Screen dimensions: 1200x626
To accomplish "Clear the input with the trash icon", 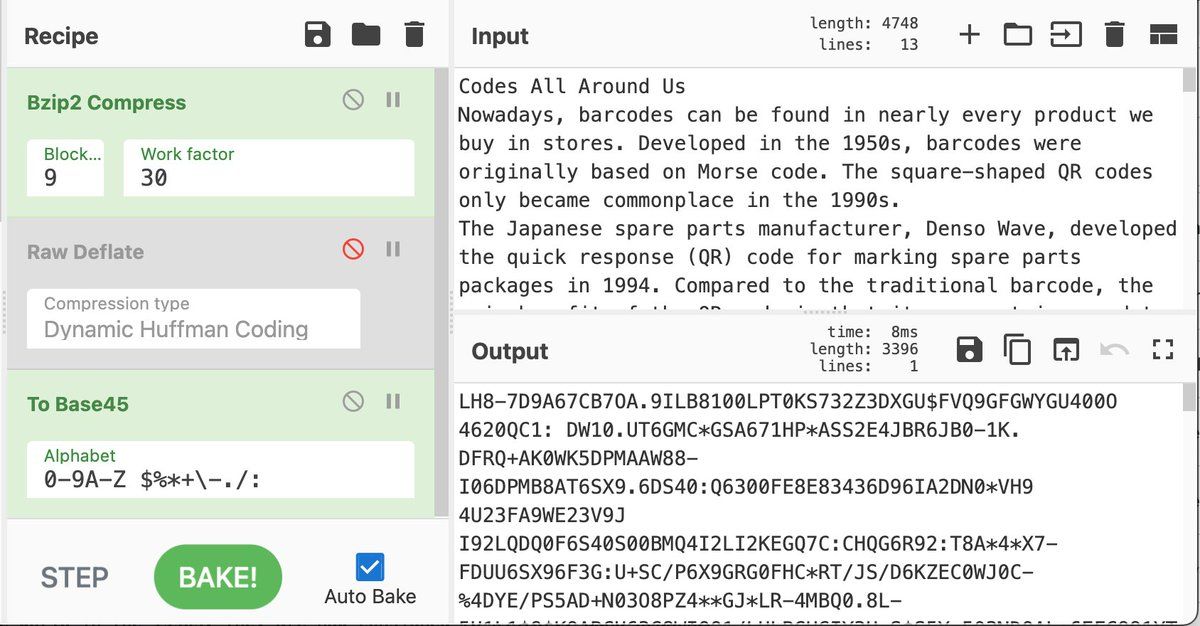I will (x=1114, y=34).
